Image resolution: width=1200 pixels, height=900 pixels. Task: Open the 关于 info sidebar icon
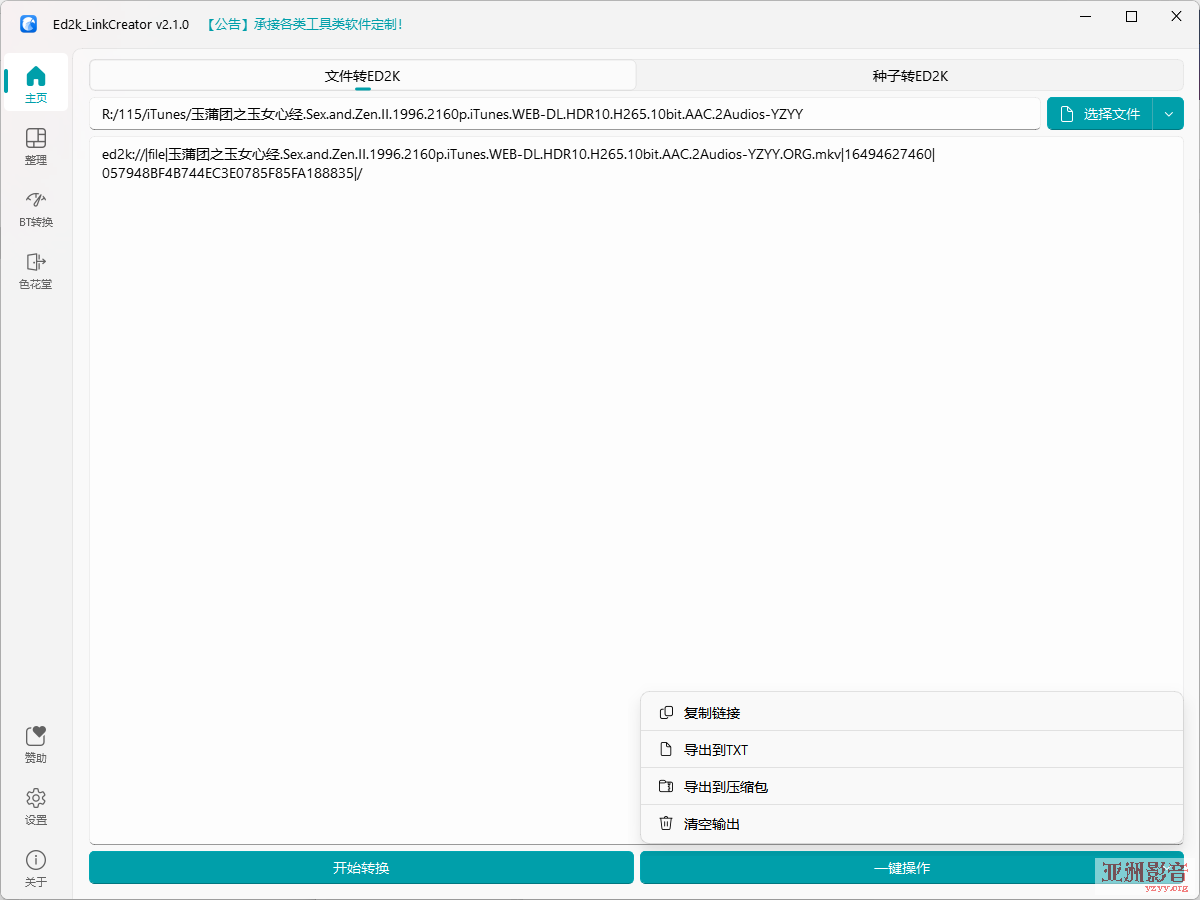pyautogui.click(x=36, y=868)
